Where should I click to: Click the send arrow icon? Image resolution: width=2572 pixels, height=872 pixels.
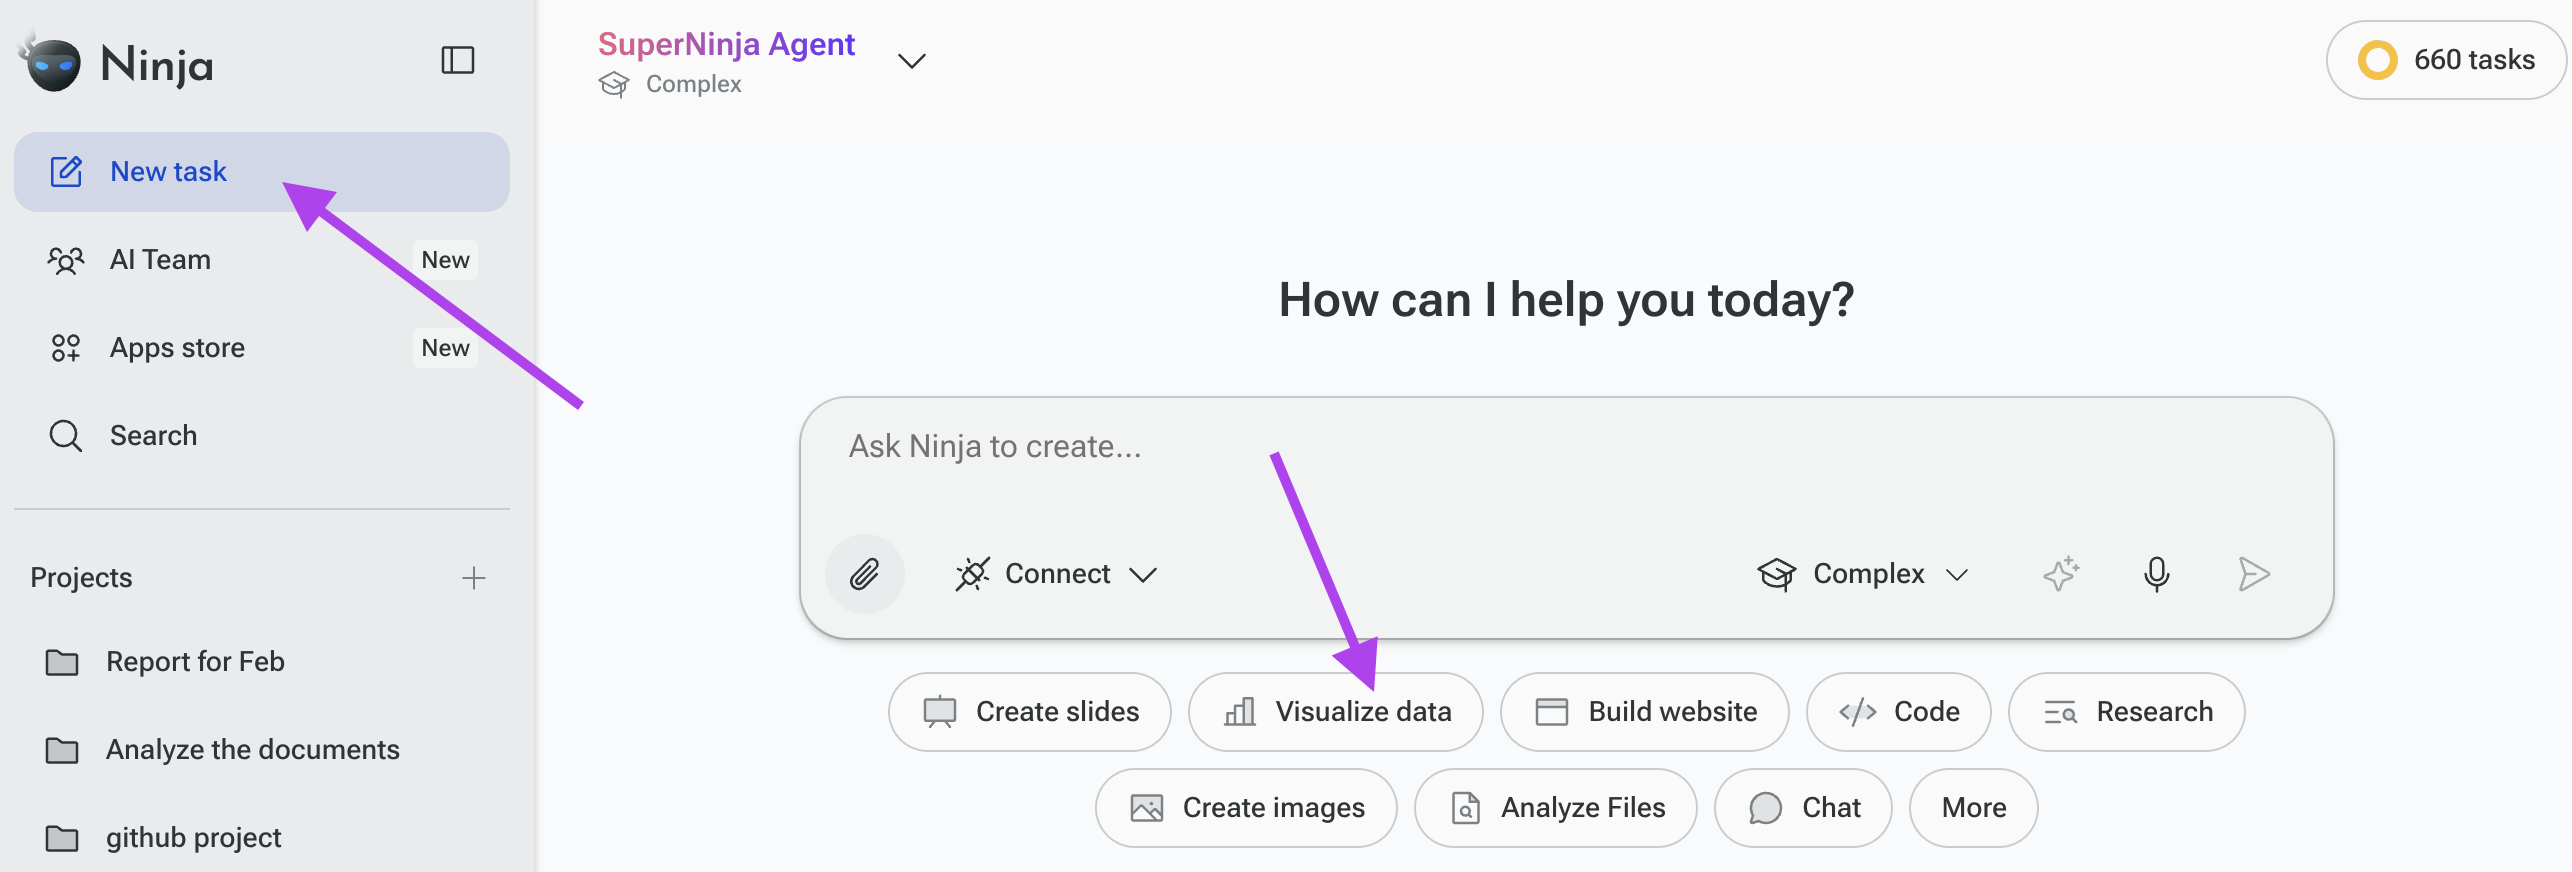click(x=2253, y=574)
